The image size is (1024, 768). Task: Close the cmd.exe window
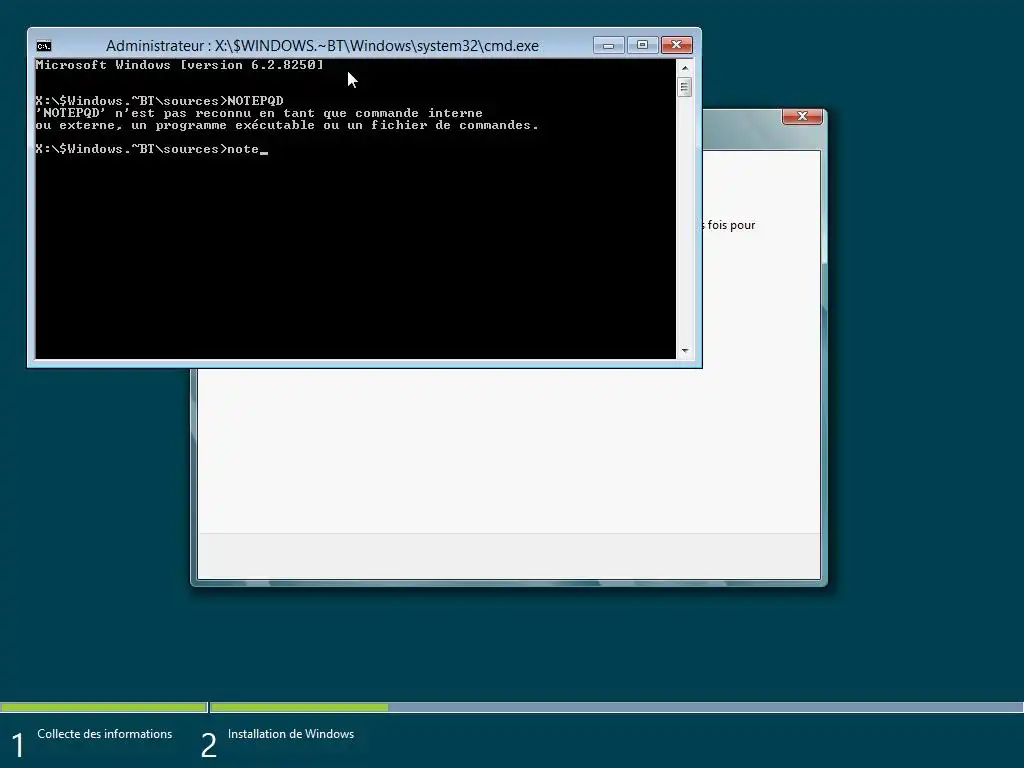pyautogui.click(x=677, y=45)
